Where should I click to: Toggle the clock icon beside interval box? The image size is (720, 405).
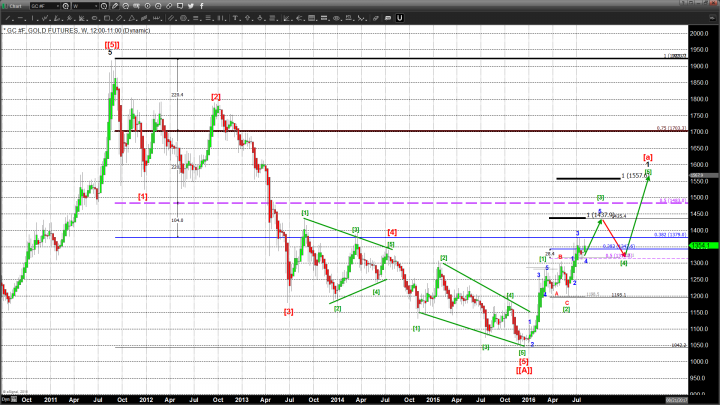[104, 6]
